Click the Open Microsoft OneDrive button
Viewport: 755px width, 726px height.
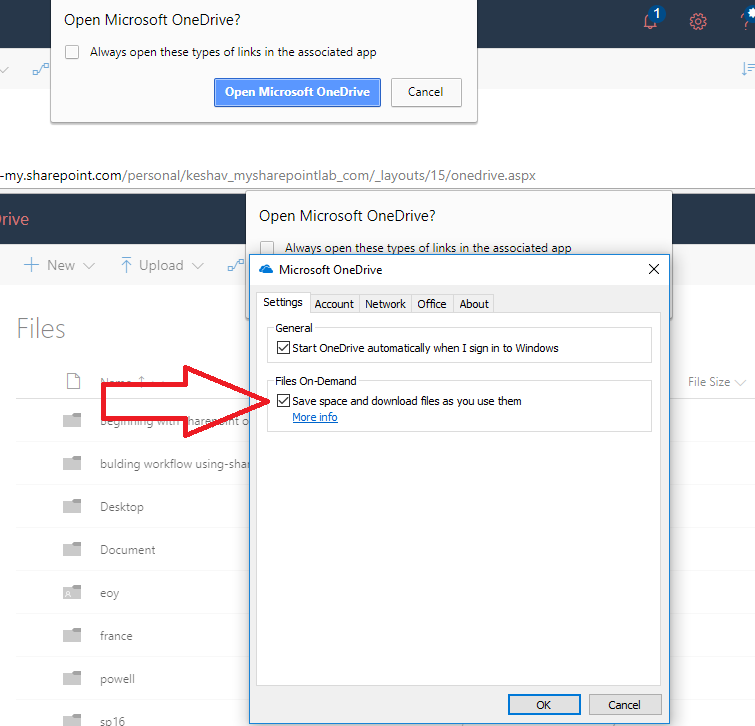point(298,92)
